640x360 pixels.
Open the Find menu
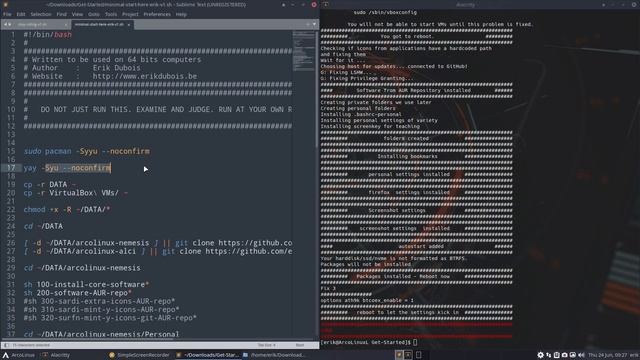(62, 14)
